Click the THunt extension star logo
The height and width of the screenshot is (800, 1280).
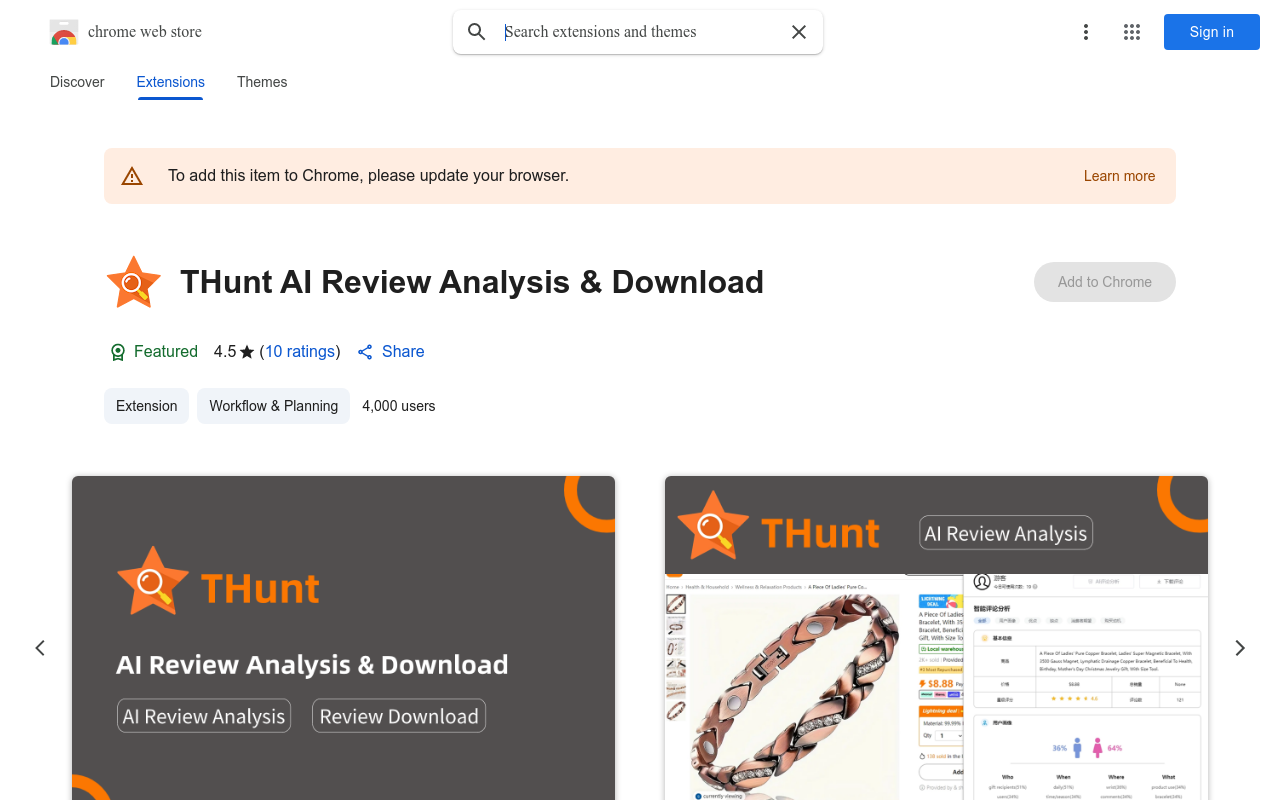[x=134, y=282]
